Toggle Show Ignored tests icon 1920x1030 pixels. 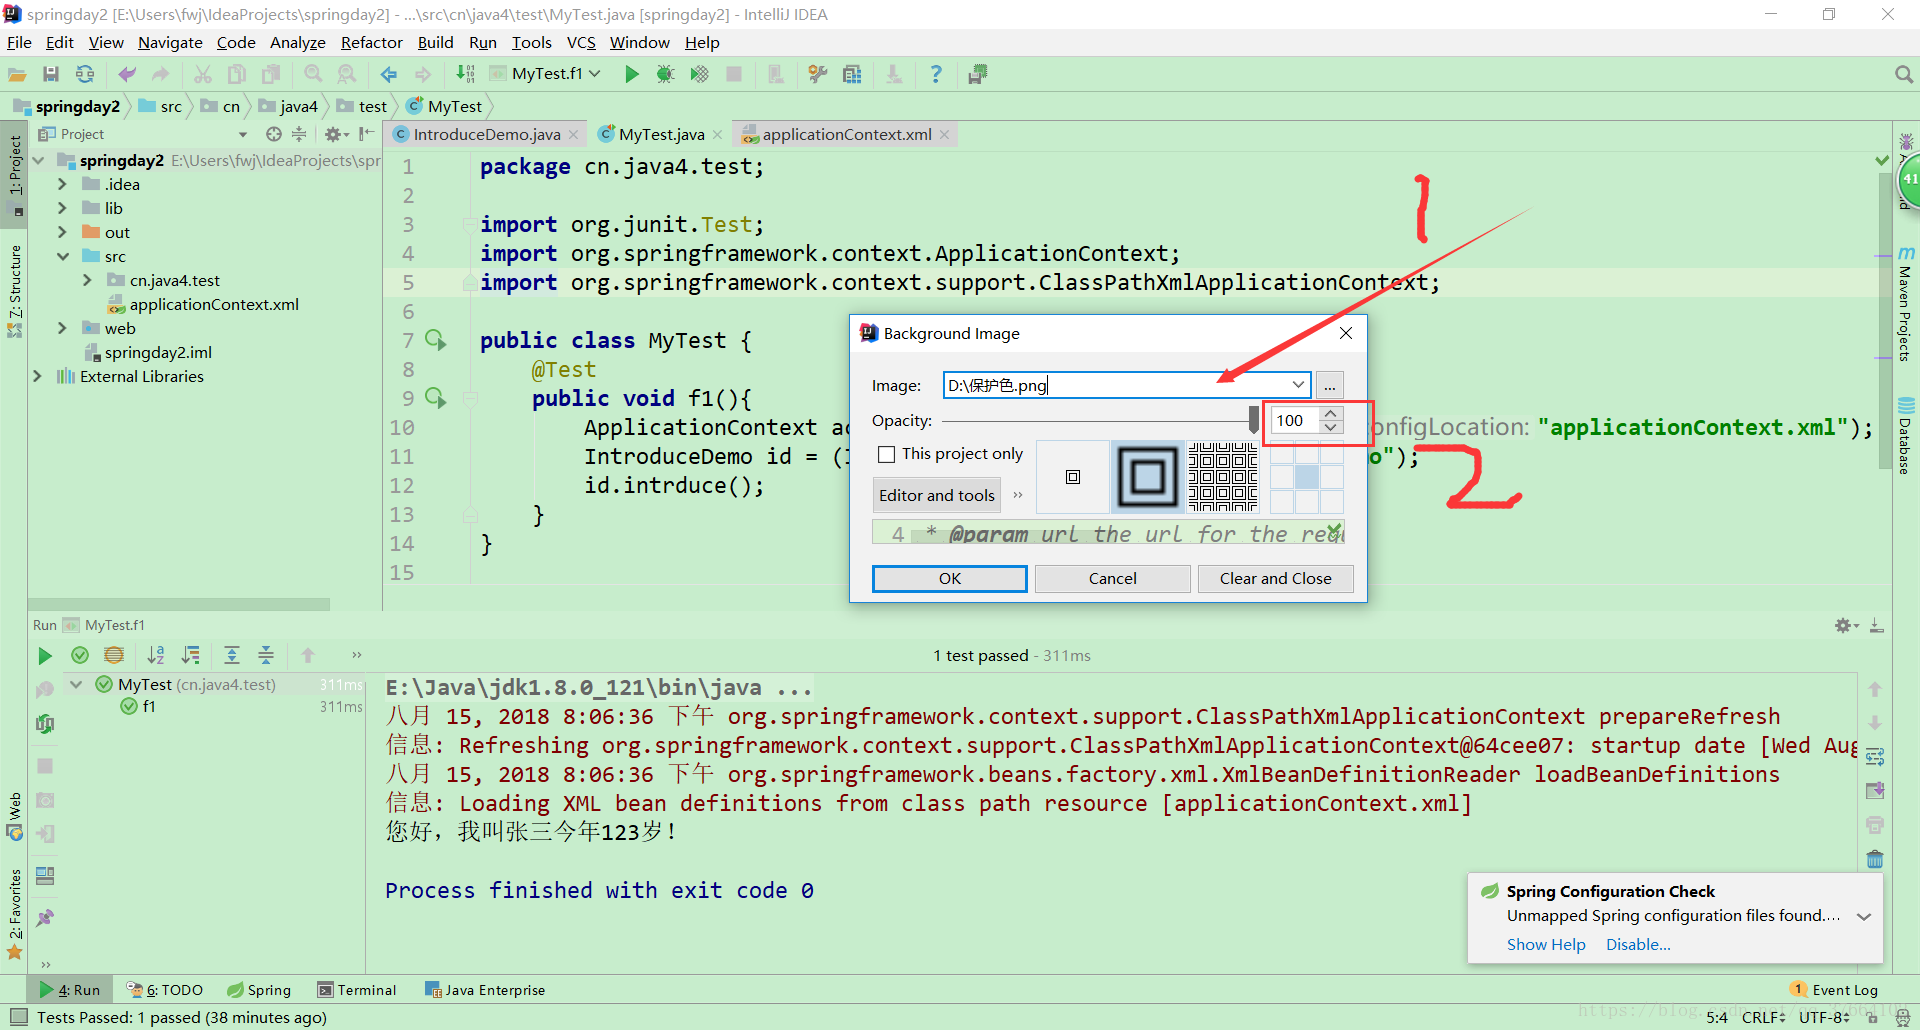tap(114, 656)
